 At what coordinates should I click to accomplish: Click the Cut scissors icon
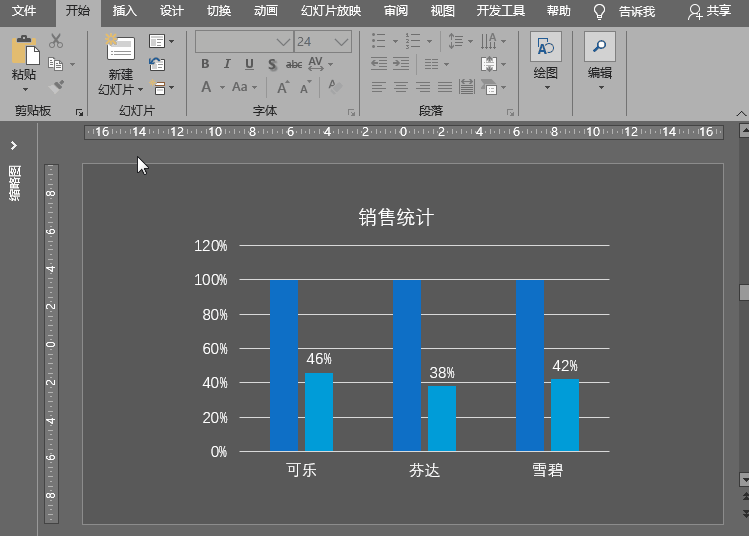point(56,41)
